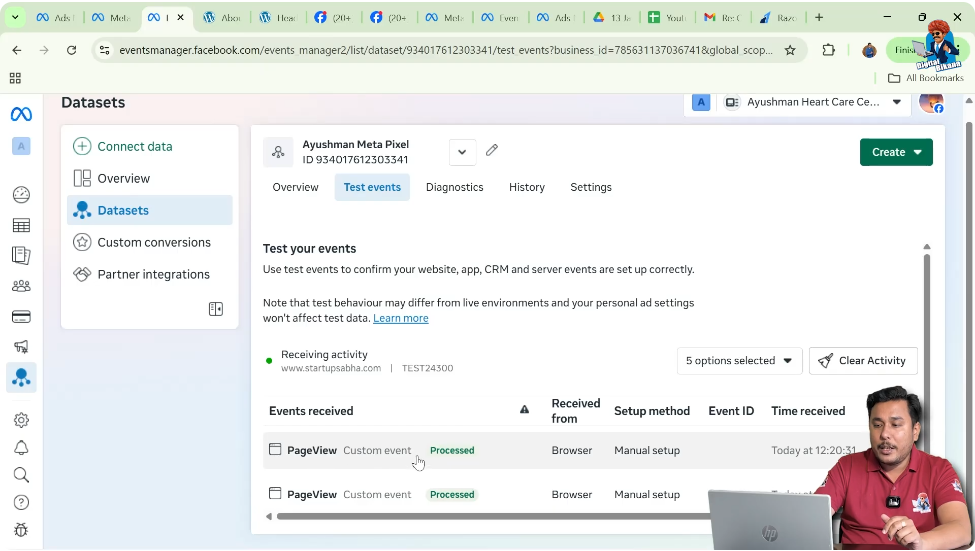Open Overview in left navigation
975x551 pixels.
(150, 178)
